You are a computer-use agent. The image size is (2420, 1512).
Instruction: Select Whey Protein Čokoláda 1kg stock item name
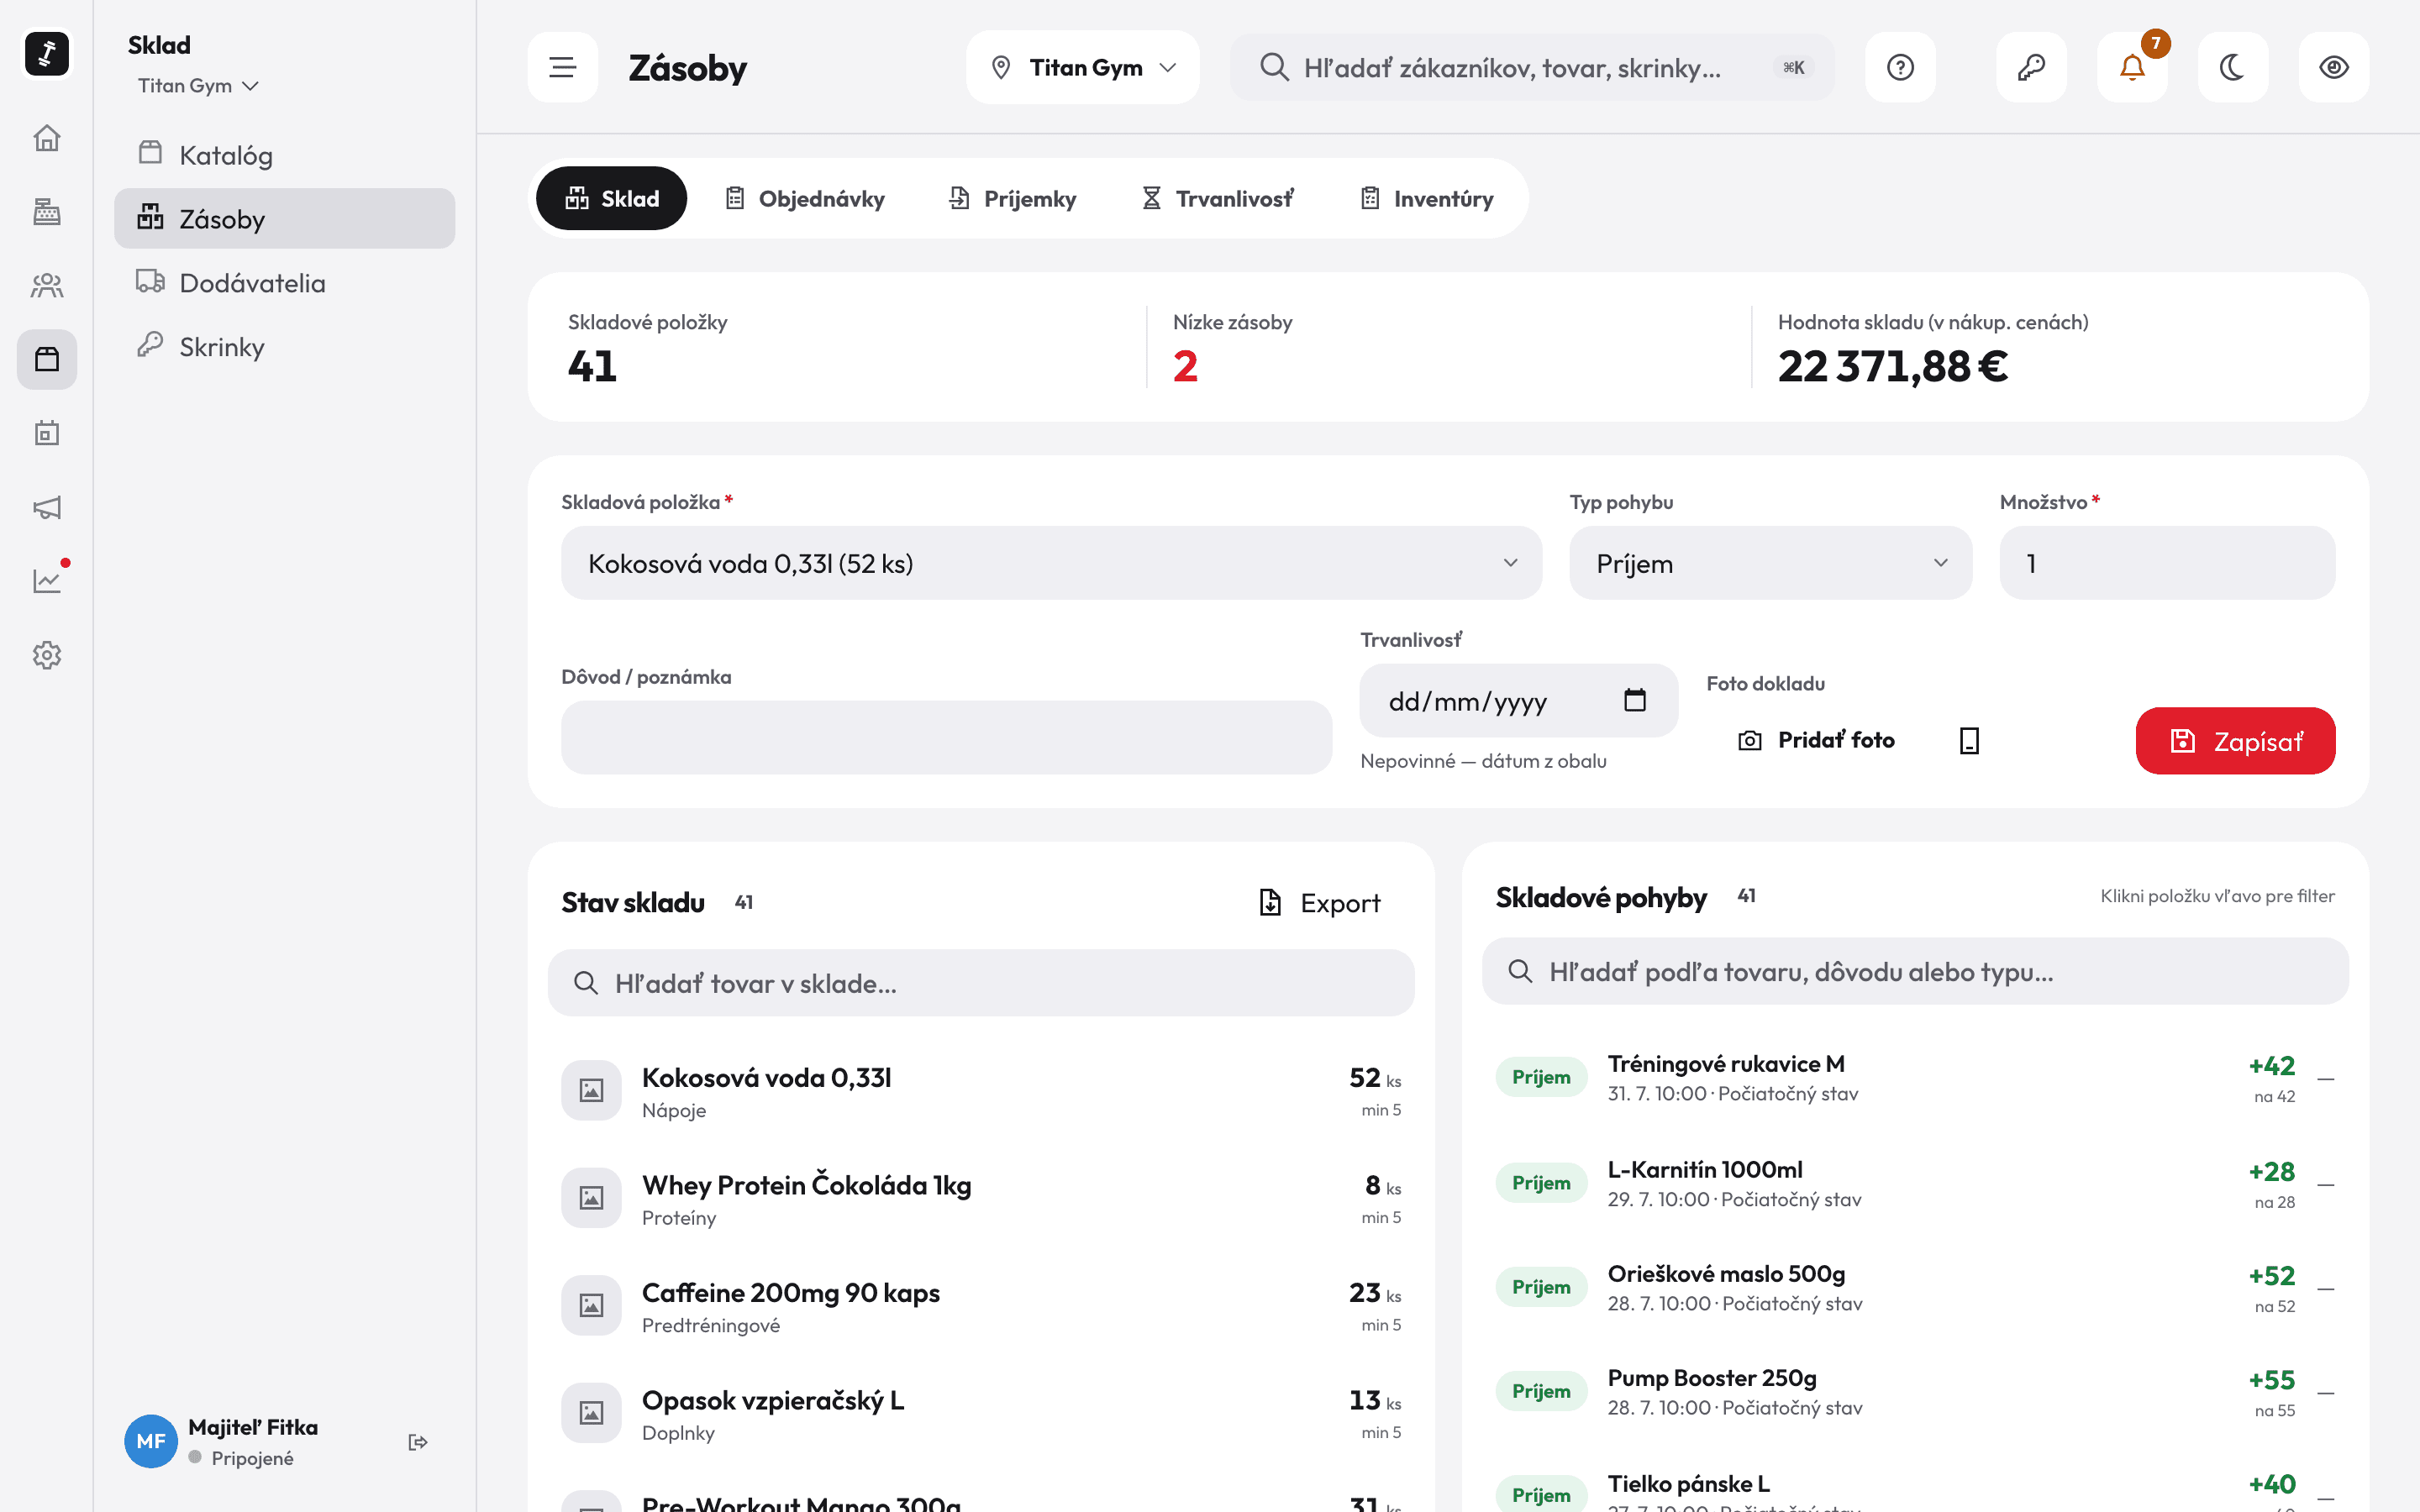coord(806,1185)
